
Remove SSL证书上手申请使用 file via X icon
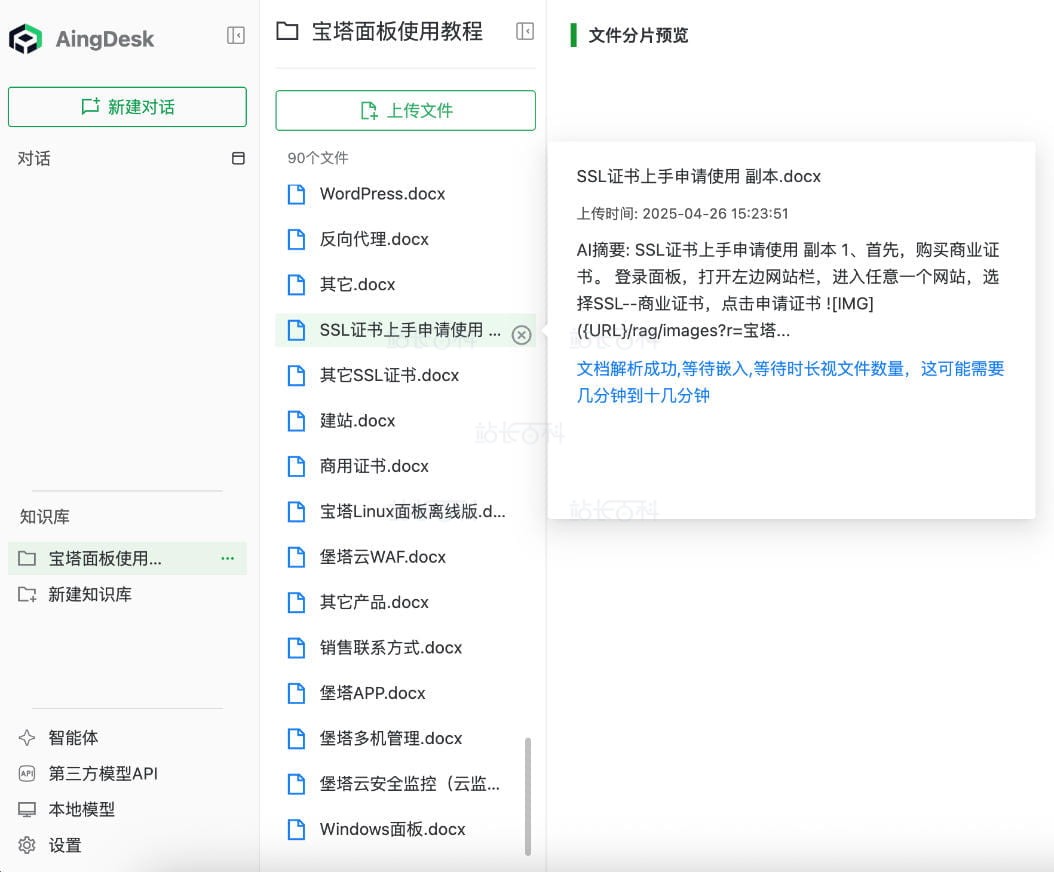point(522,334)
